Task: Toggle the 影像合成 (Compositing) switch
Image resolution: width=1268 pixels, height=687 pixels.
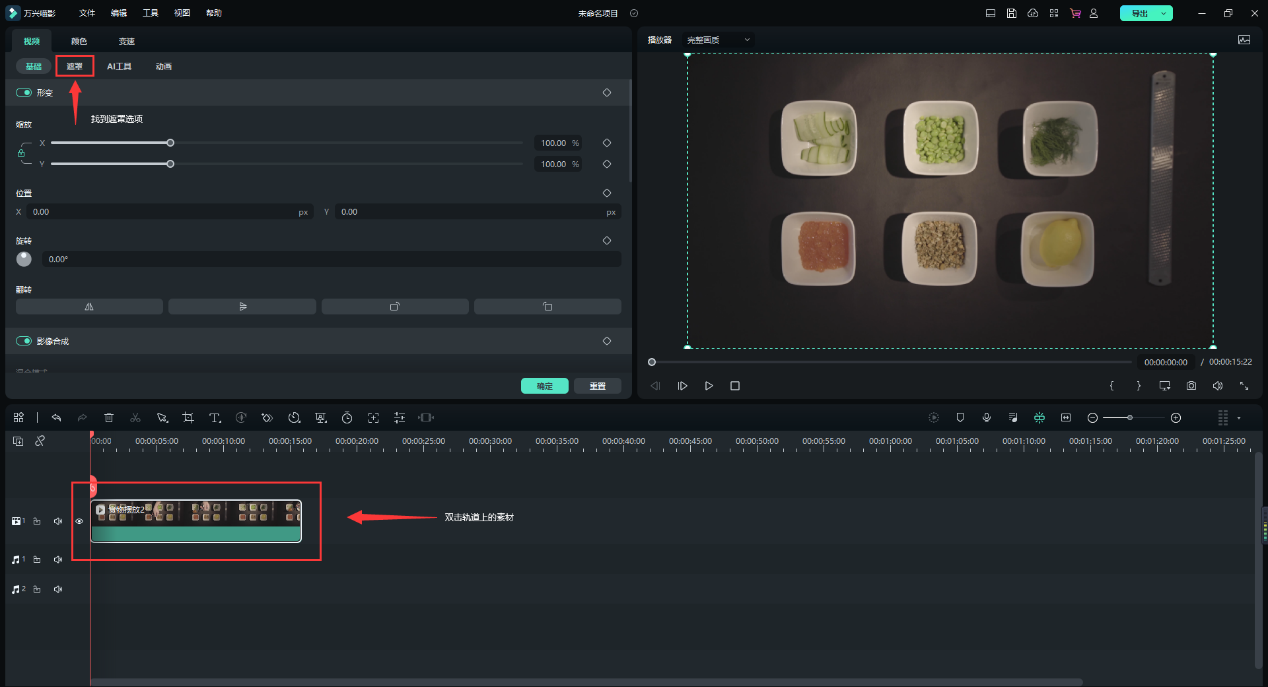Action: (x=24, y=341)
